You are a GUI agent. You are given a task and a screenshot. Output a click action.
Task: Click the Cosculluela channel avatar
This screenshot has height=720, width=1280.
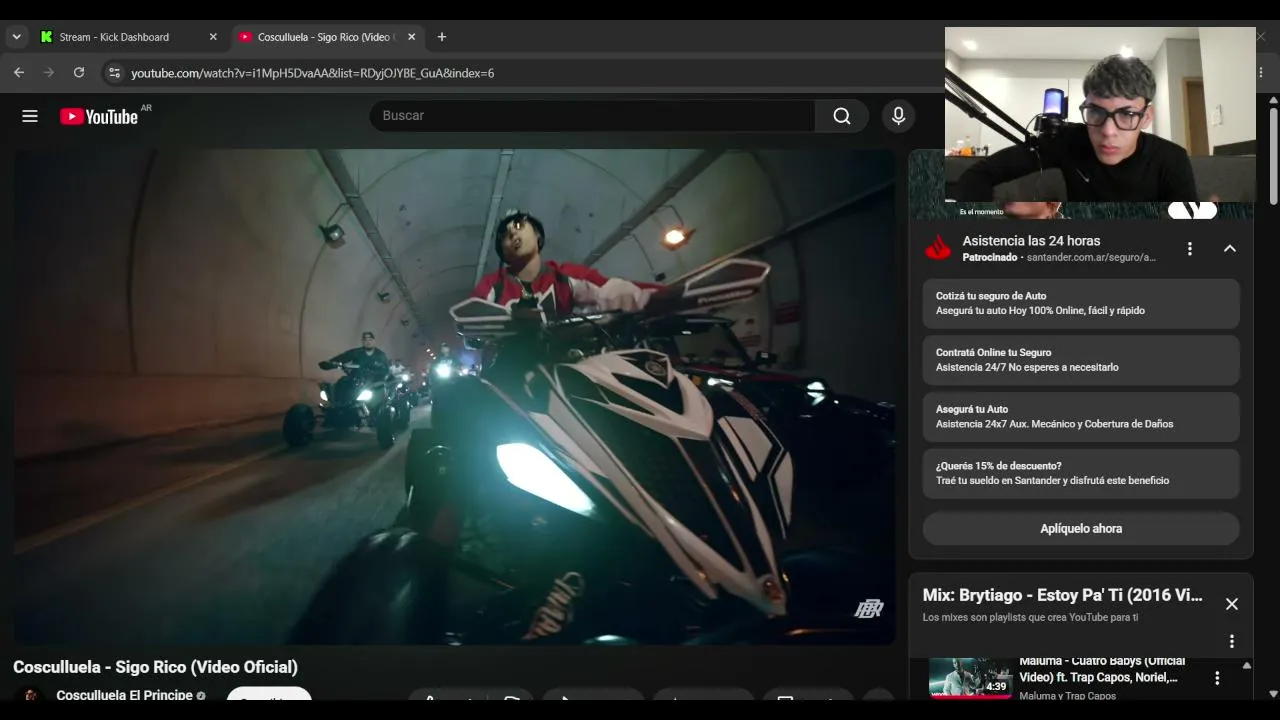[31, 695]
